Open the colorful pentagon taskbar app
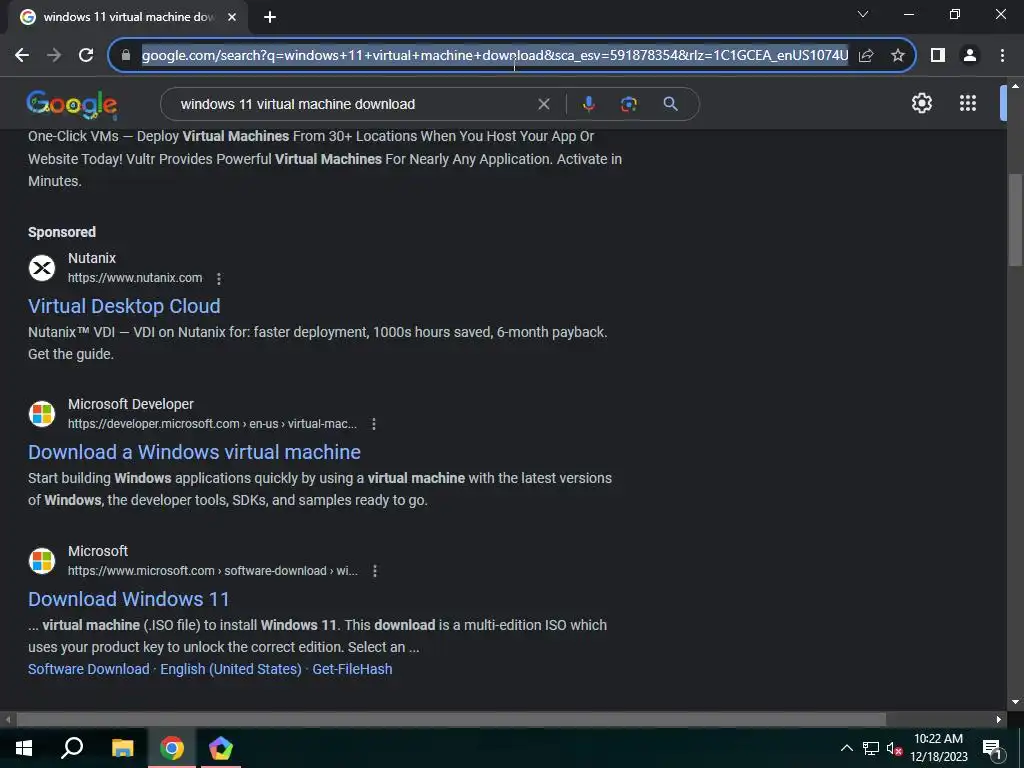 click(x=221, y=748)
